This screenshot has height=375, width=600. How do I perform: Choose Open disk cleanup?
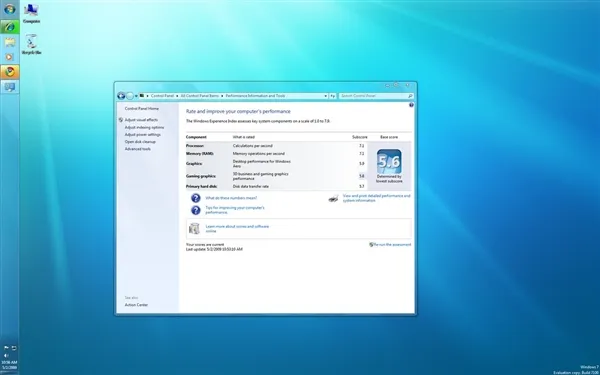click(x=140, y=142)
